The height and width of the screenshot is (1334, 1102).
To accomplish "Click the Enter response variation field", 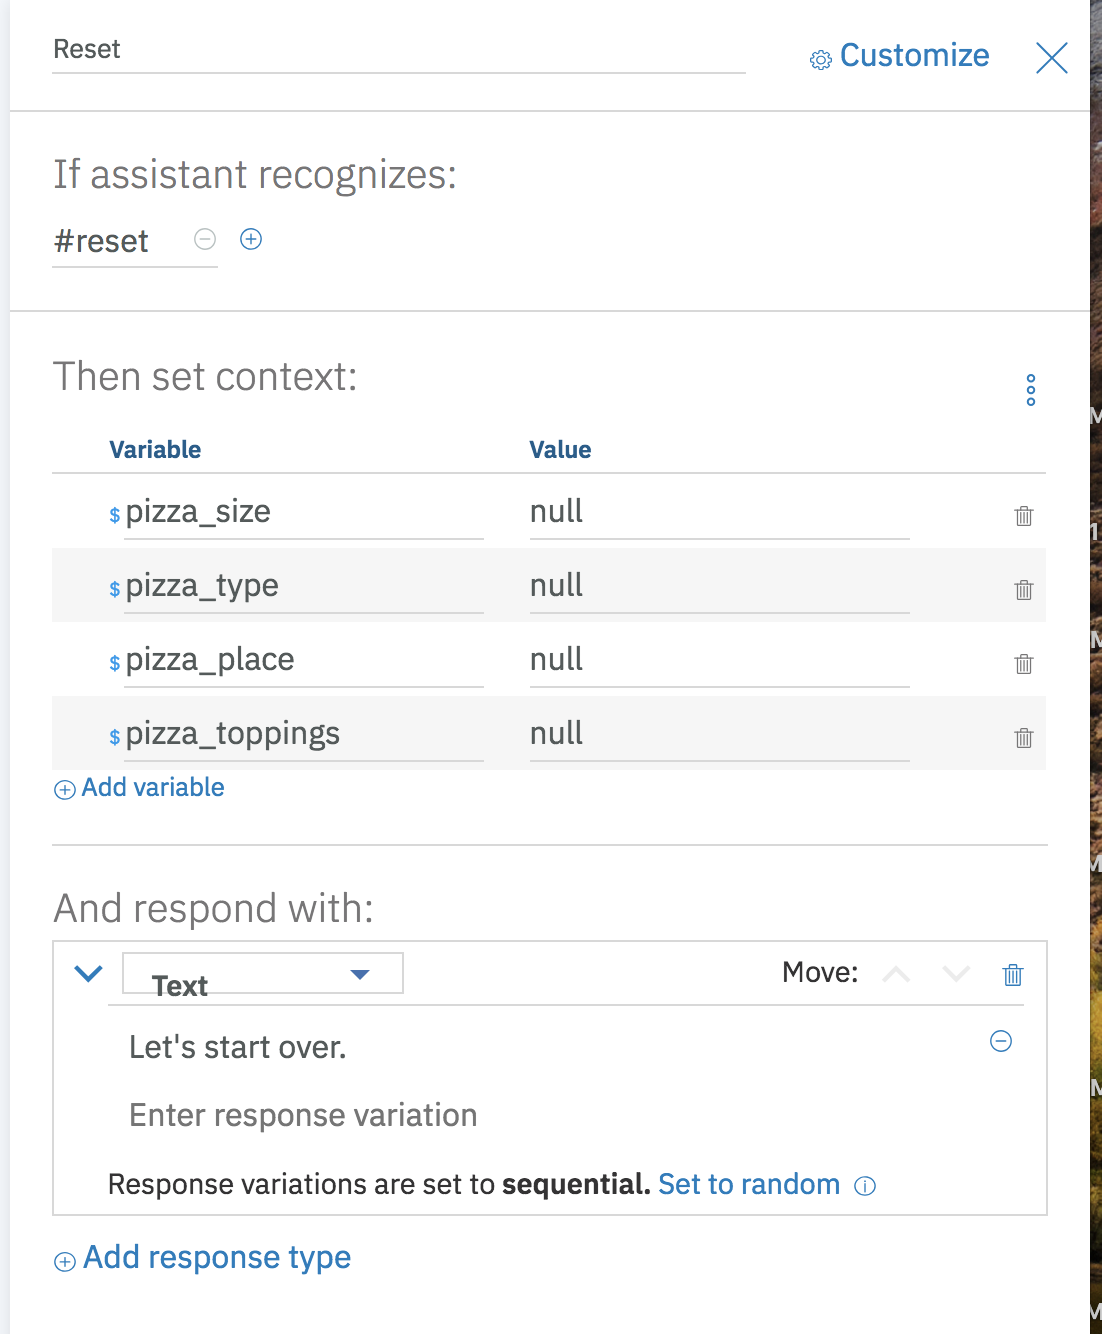I will tap(303, 1115).
